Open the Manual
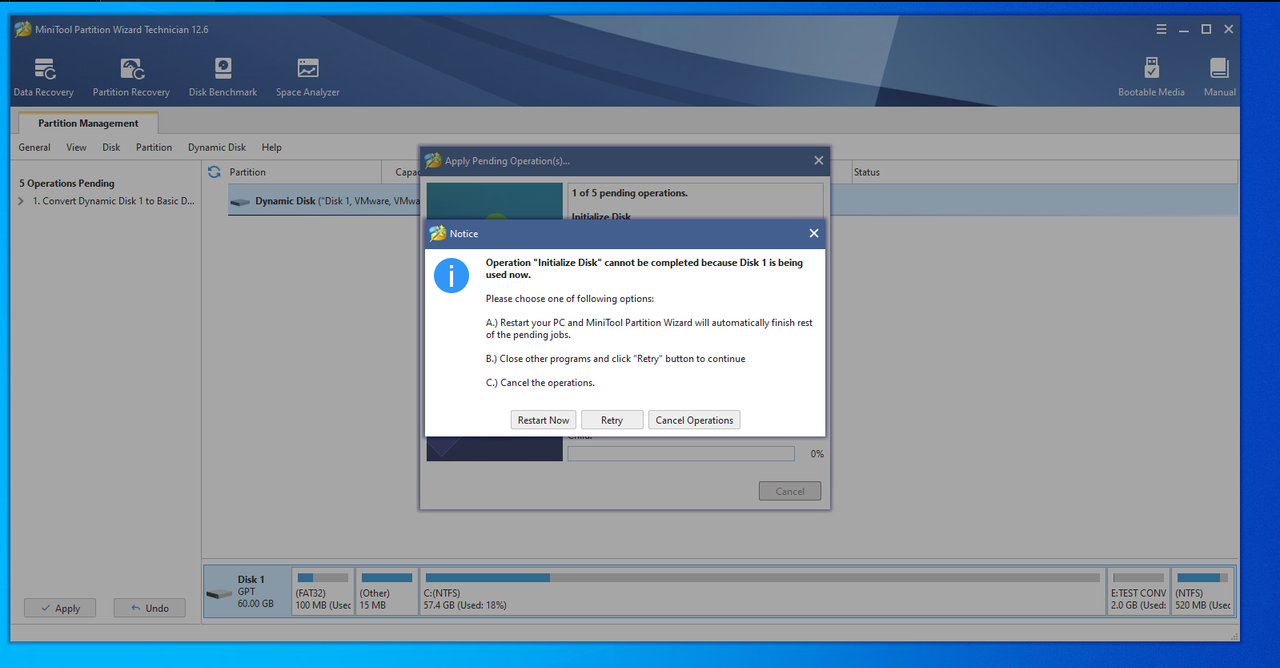The width and height of the screenshot is (1280, 668). (x=1219, y=77)
